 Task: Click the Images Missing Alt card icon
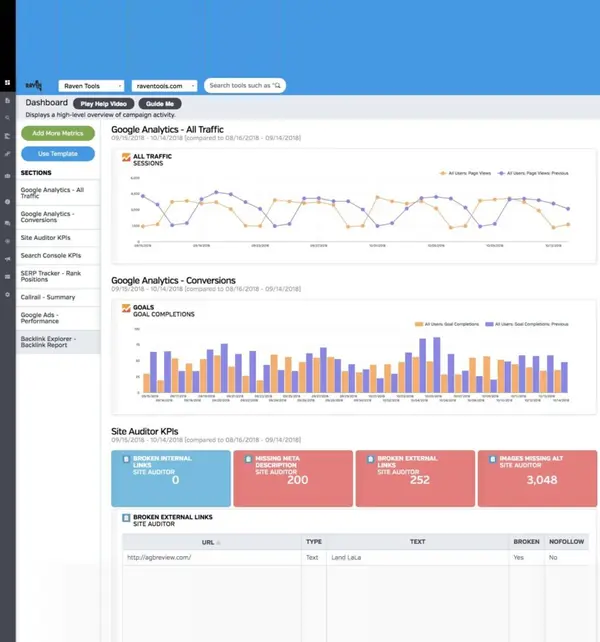(x=493, y=459)
